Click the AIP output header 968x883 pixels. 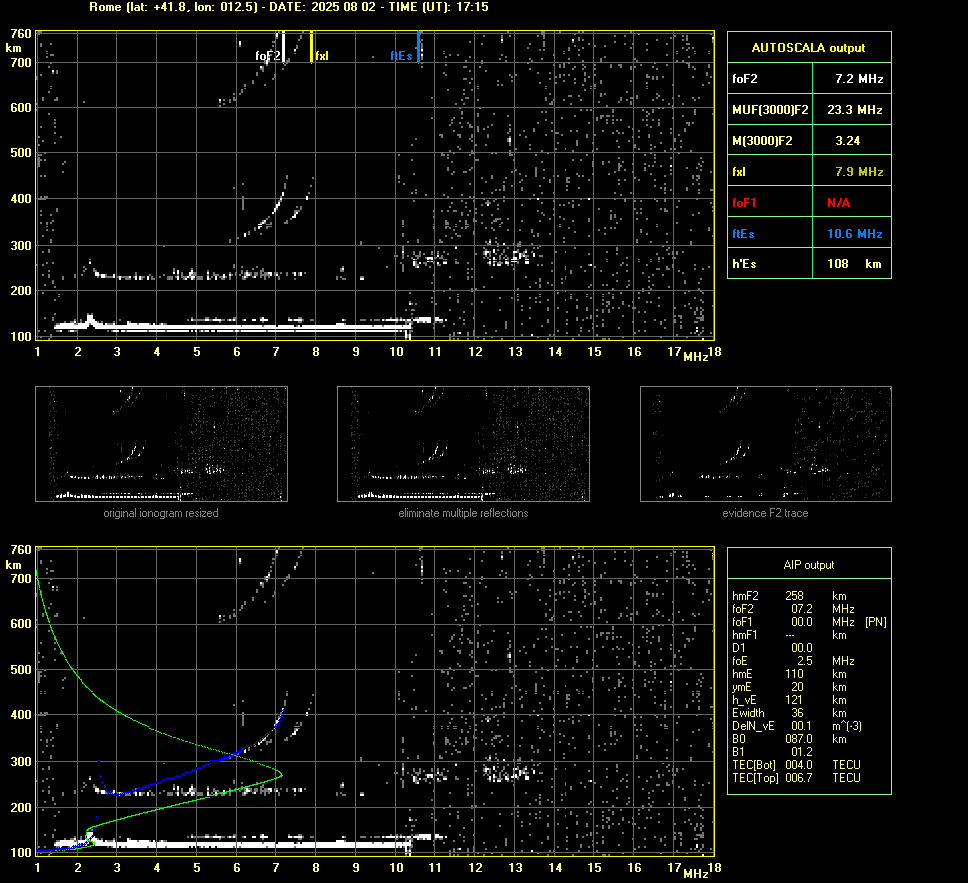pyautogui.click(x=809, y=564)
